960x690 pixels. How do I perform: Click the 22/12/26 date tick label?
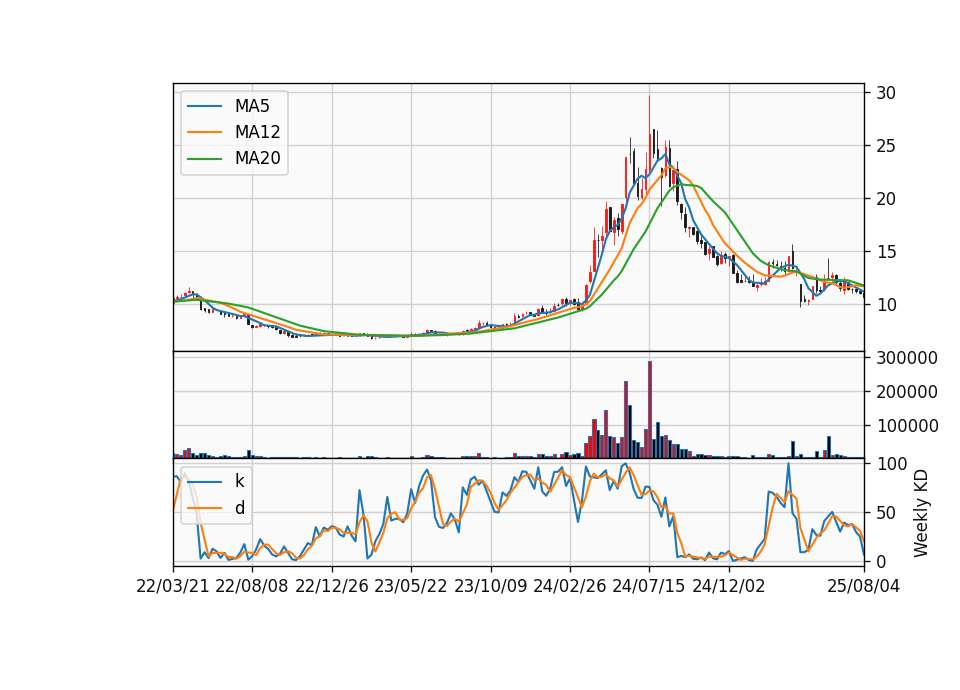click(331, 586)
